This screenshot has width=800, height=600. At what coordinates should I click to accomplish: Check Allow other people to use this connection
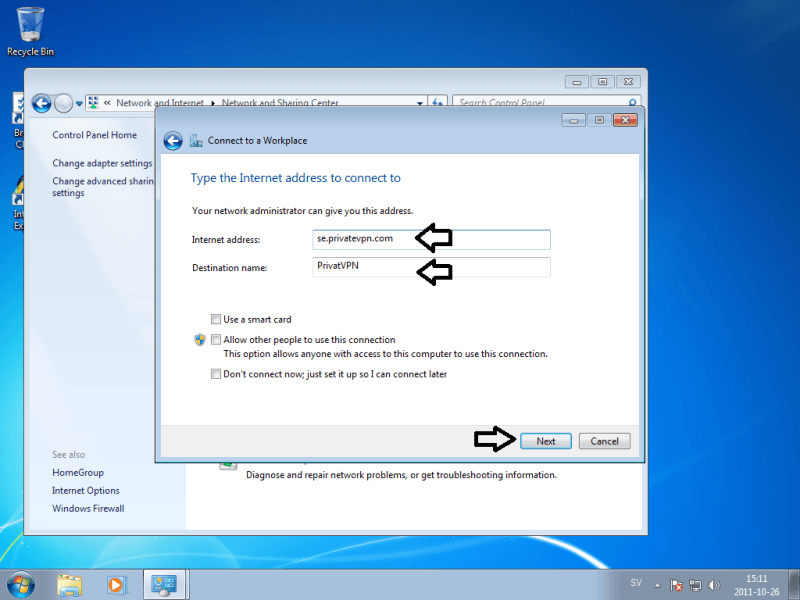click(x=216, y=340)
